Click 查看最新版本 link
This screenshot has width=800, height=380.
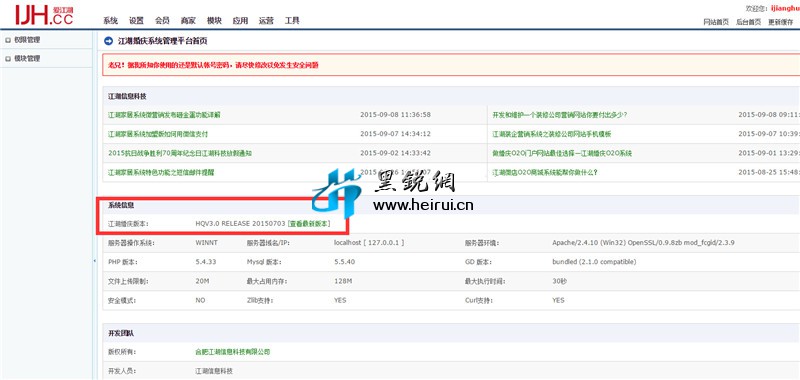tap(309, 224)
